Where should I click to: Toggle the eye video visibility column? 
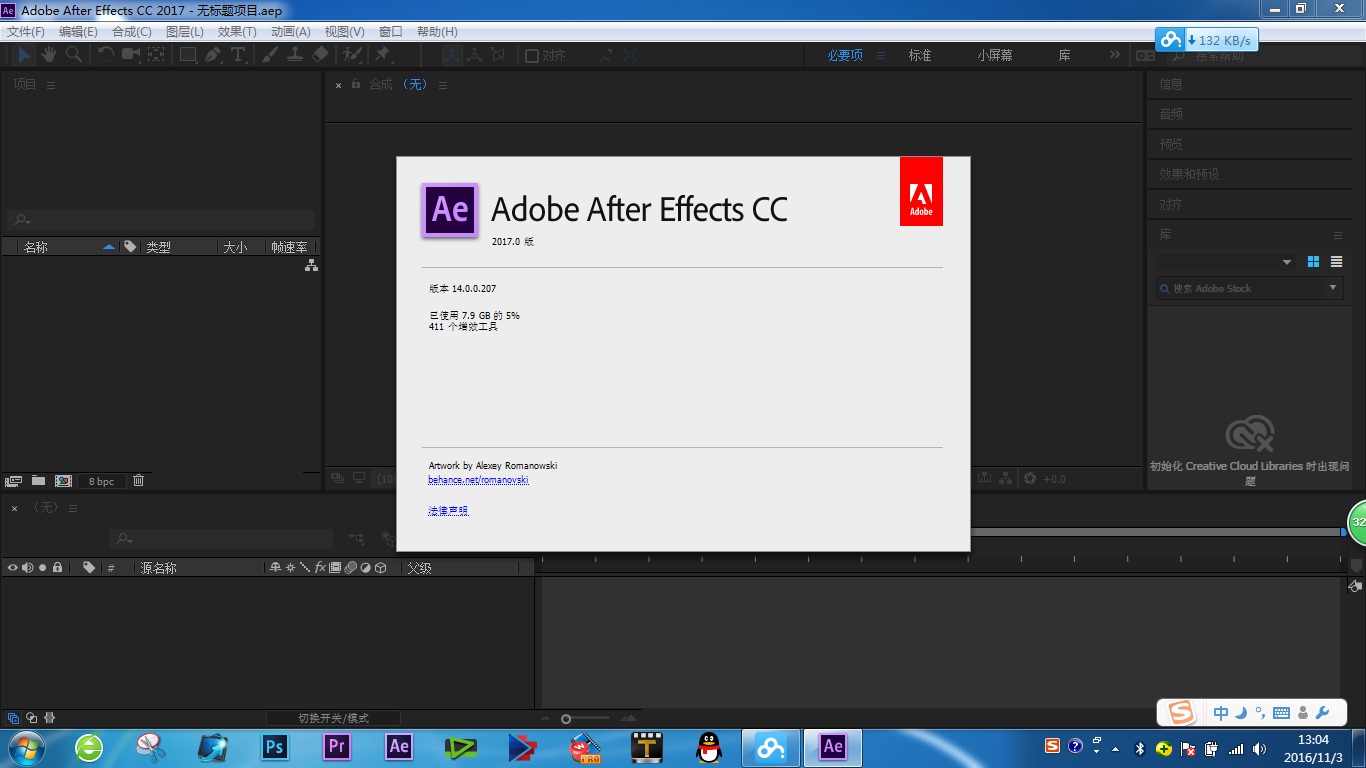pyautogui.click(x=13, y=567)
